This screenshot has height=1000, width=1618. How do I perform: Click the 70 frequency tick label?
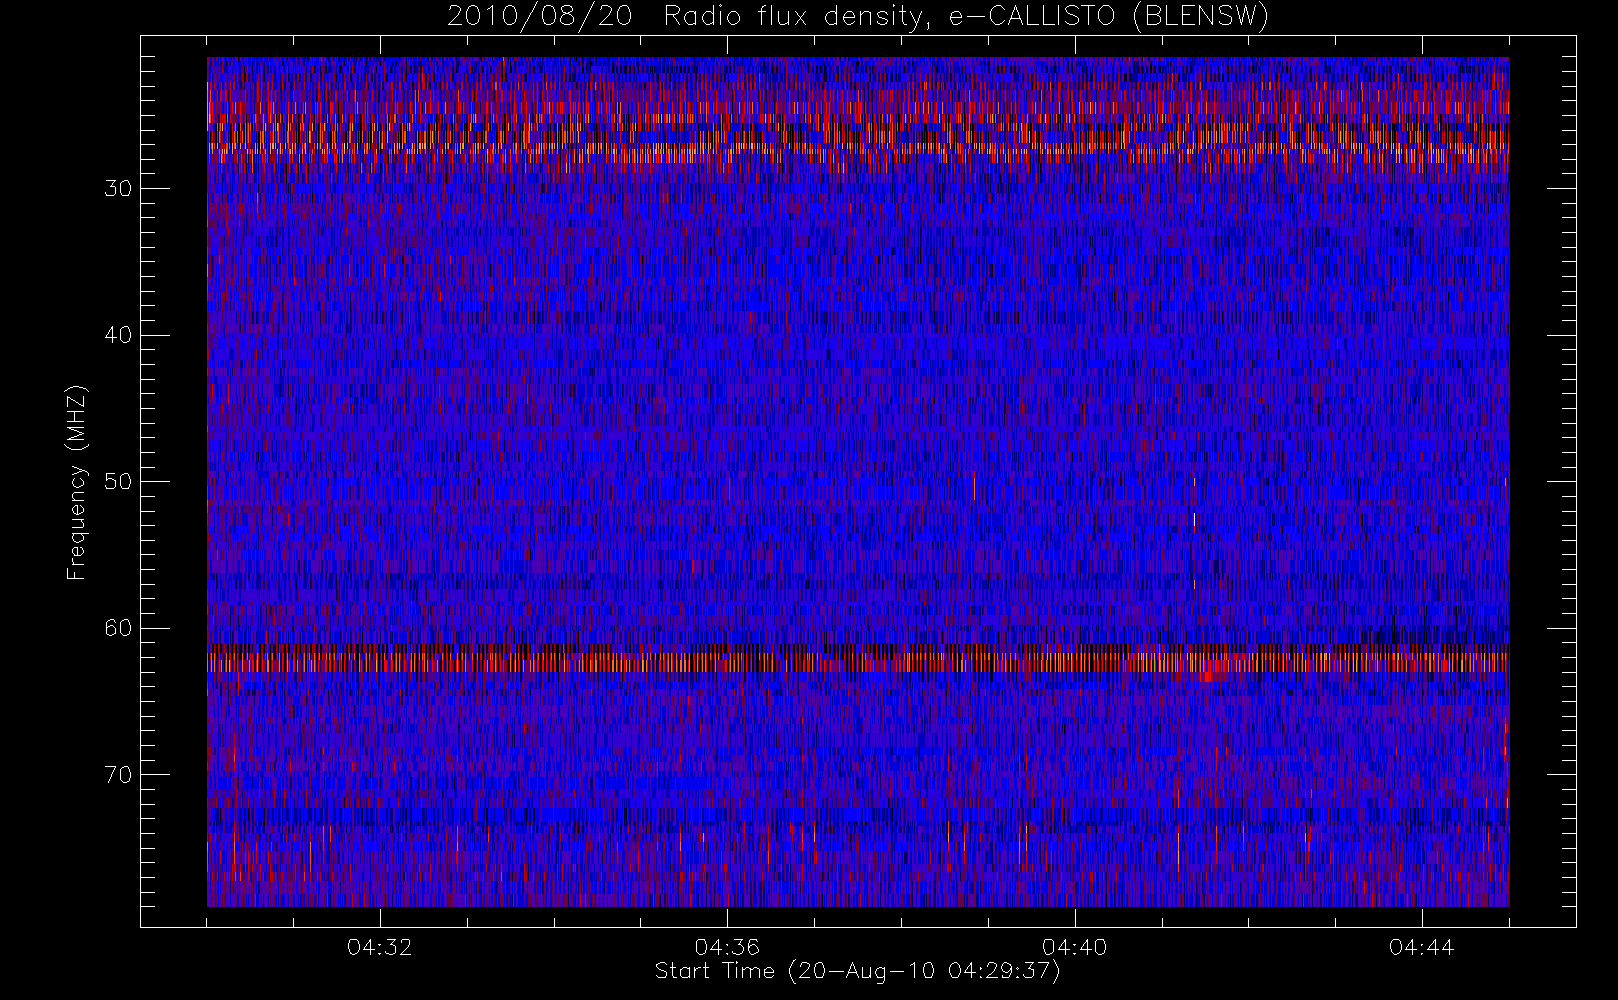[x=118, y=775]
